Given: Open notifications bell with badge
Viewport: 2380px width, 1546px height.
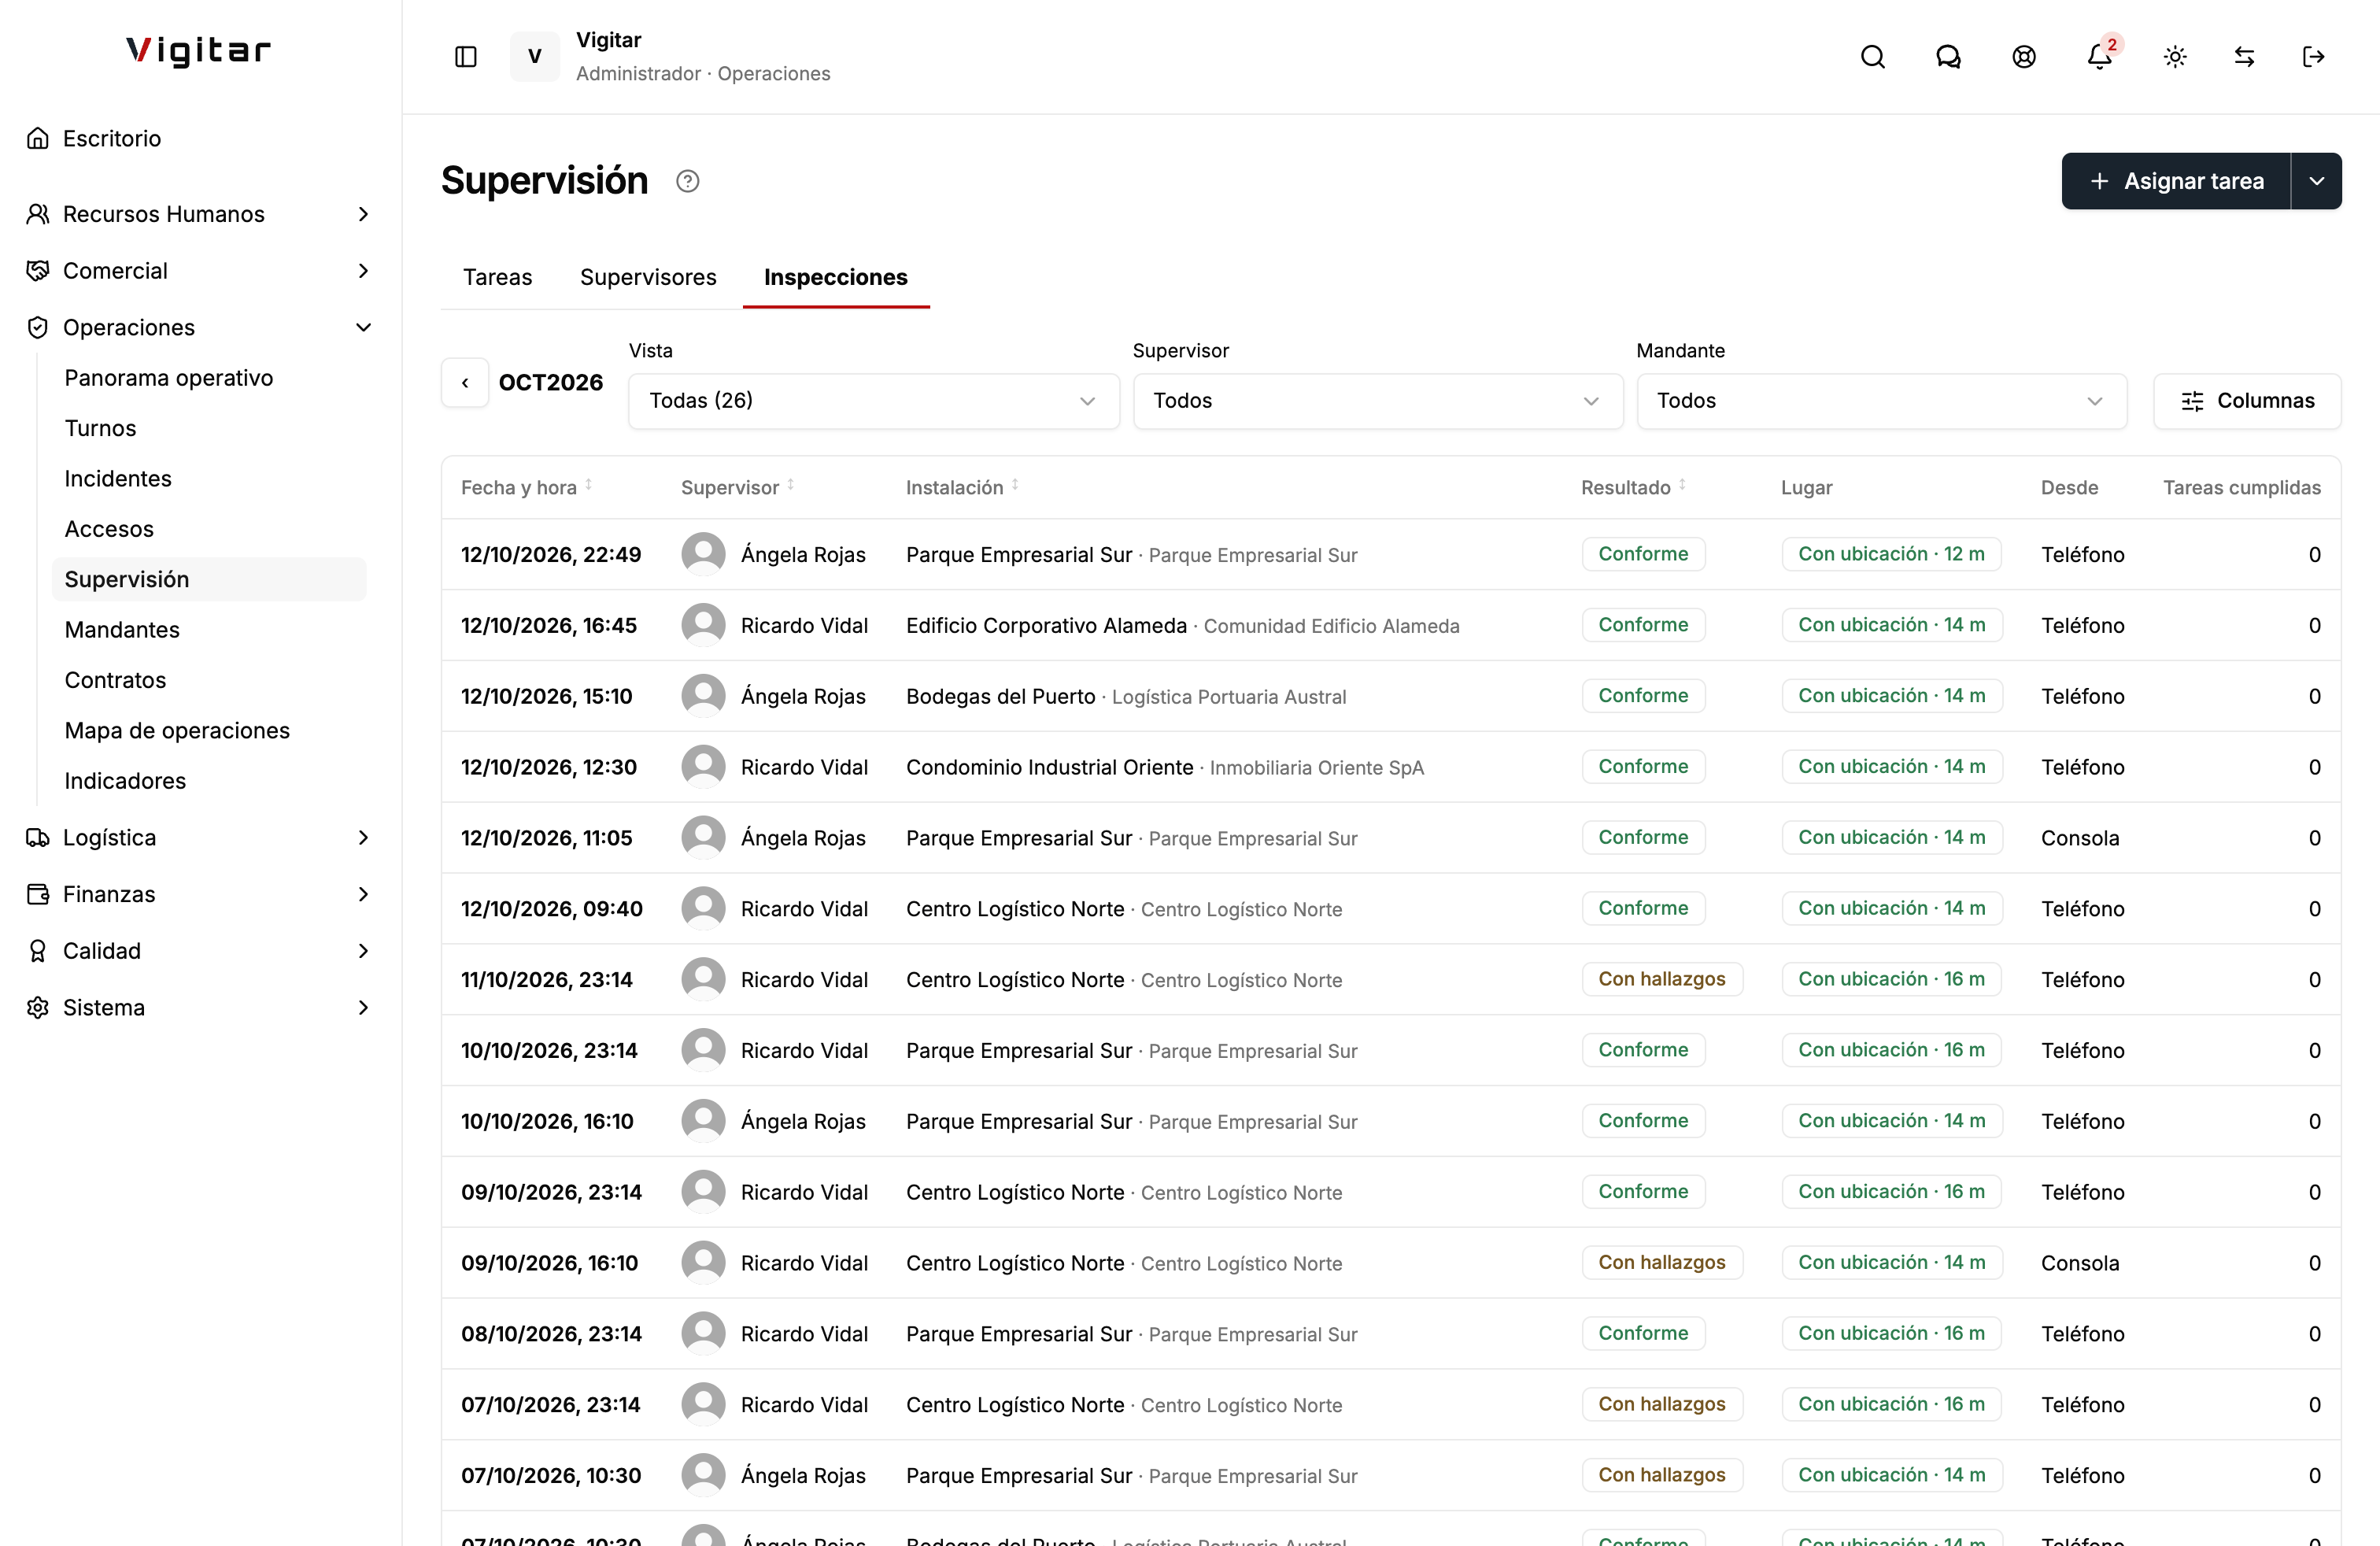Looking at the screenshot, I should pos(2100,56).
